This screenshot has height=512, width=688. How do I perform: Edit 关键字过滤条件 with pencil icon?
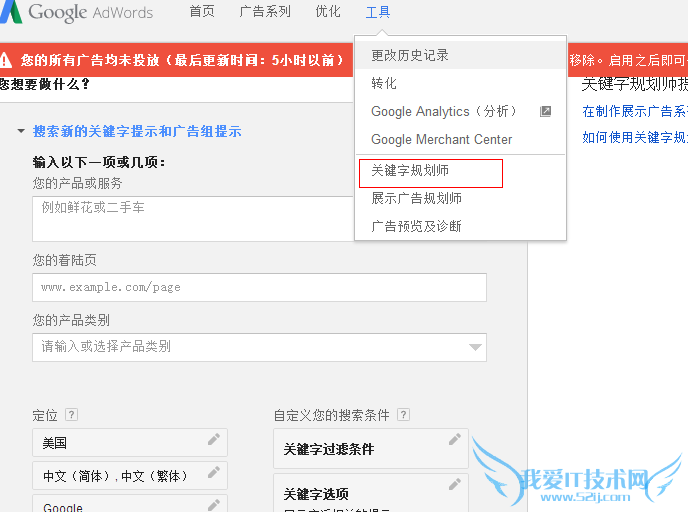[x=455, y=439]
